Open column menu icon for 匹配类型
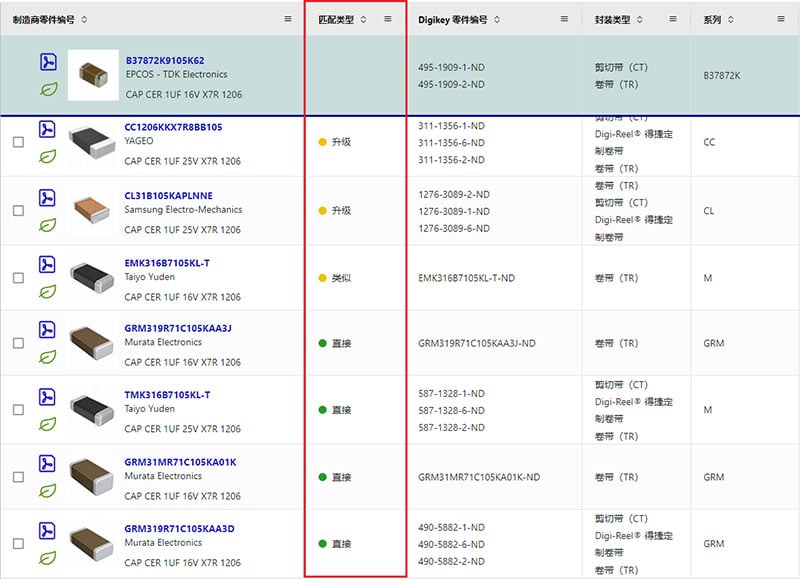The height and width of the screenshot is (579, 800). (388, 19)
